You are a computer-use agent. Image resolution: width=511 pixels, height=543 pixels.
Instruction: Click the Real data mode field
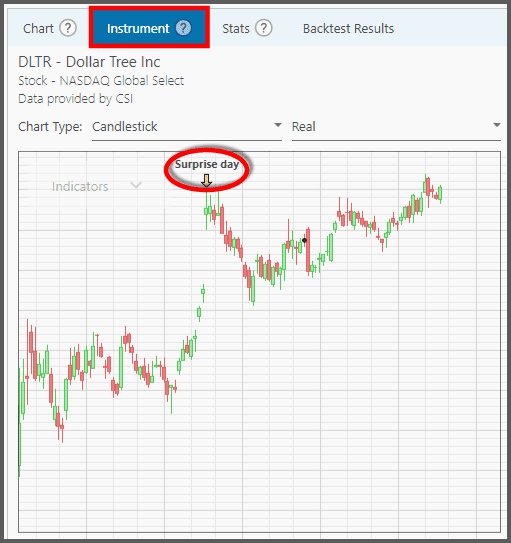pos(396,127)
